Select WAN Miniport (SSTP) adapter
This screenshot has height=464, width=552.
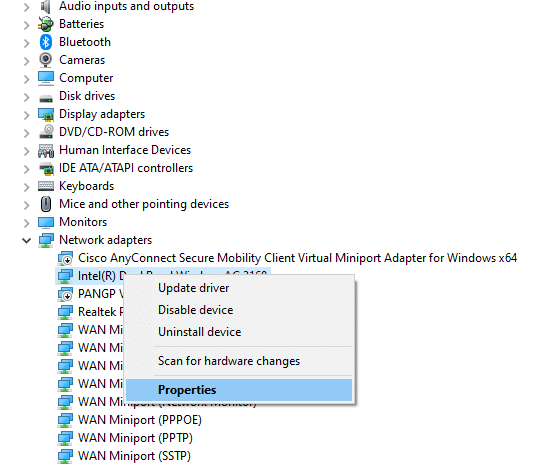124,456
